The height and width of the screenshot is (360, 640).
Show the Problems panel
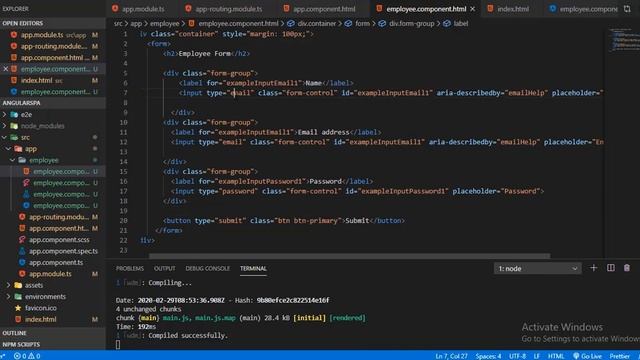click(130, 269)
